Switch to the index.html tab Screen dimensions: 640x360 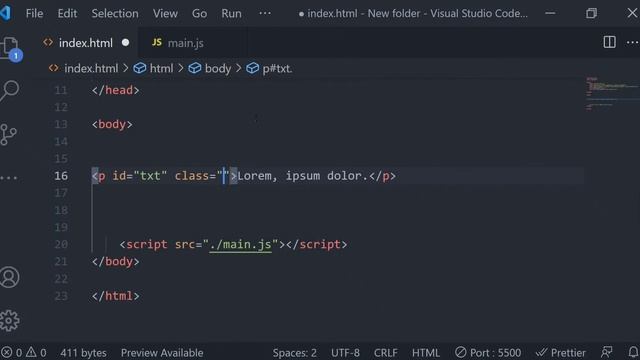(x=85, y=43)
